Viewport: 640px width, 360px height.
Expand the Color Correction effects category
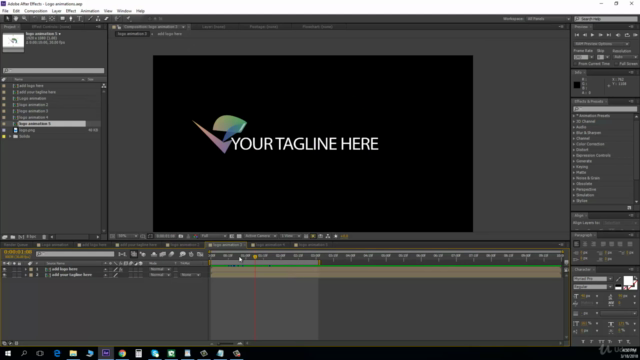(574, 144)
